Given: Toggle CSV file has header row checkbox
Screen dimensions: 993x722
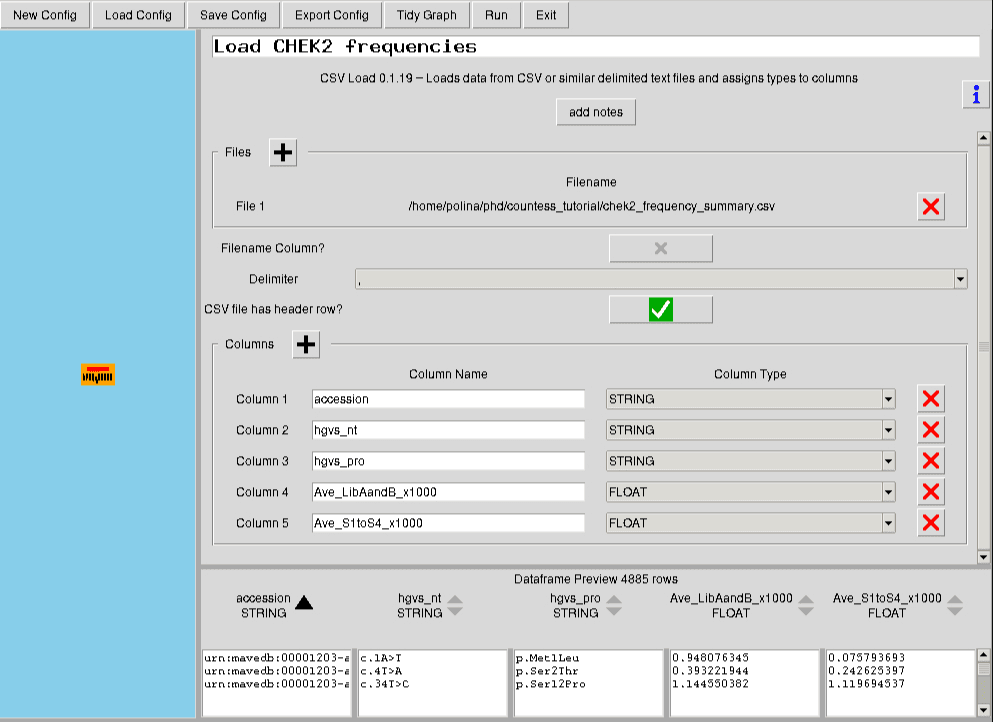Looking at the screenshot, I should [661, 310].
